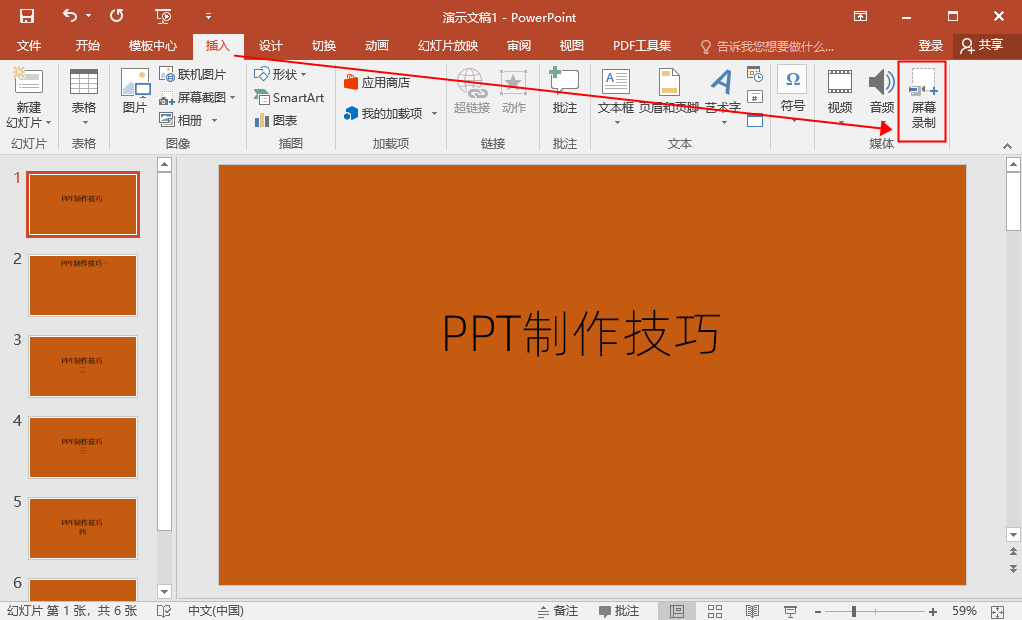This screenshot has width=1022, height=620.
Task: Insert a SmartArt graphic
Action: [289, 98]
